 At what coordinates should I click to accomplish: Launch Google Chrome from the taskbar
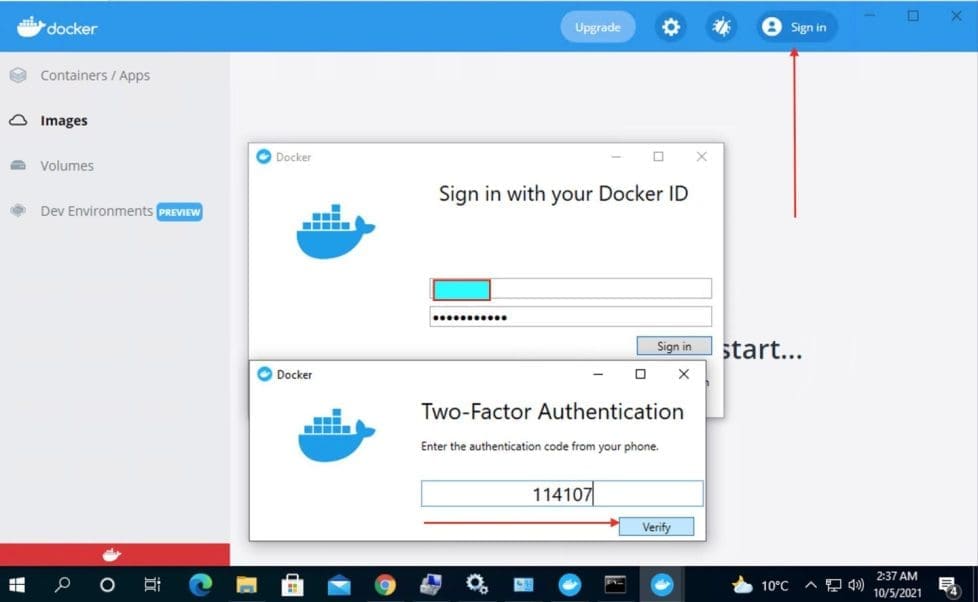coord(385,585)
